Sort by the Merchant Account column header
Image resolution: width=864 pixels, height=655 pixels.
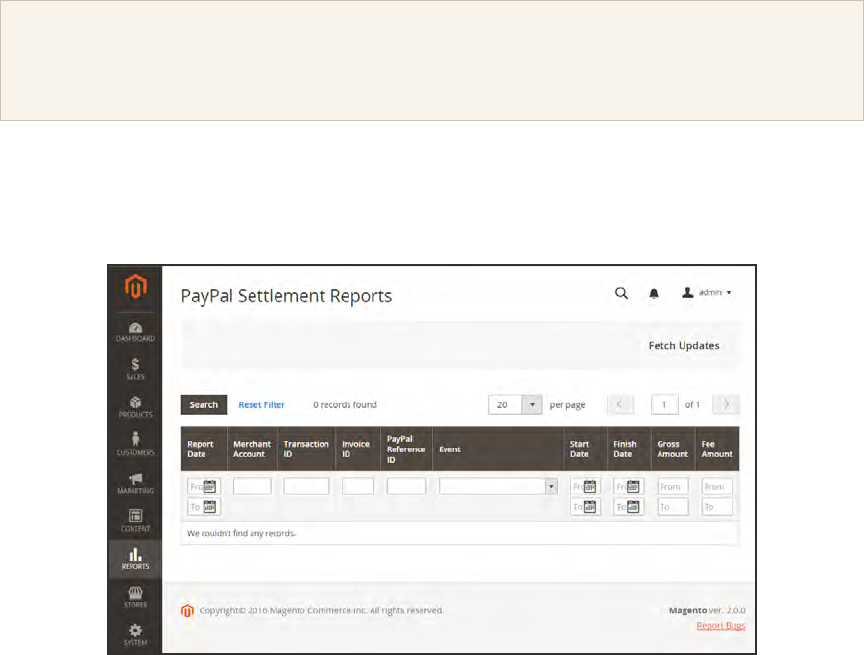tap(252, 449)
